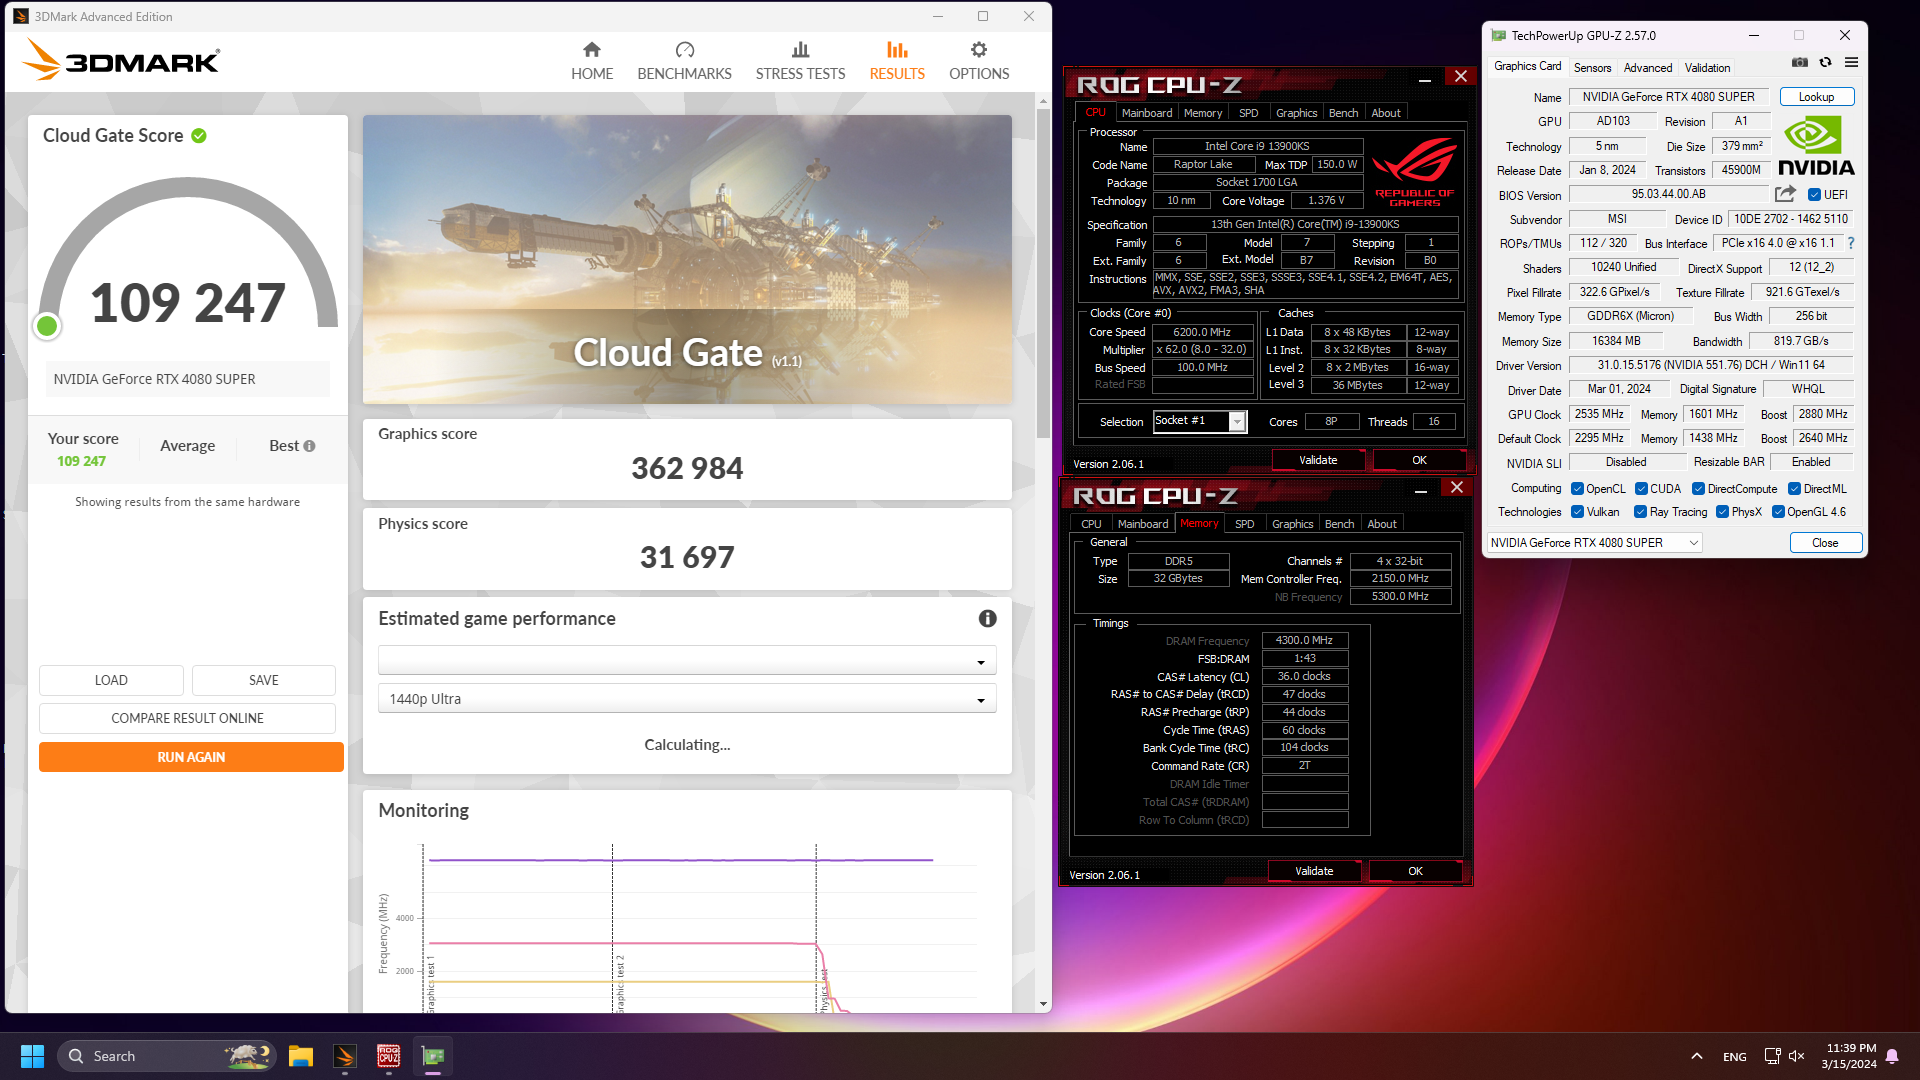Toggle the Ray Tracing checkbox in GPU-Z

click(1640, 512)
